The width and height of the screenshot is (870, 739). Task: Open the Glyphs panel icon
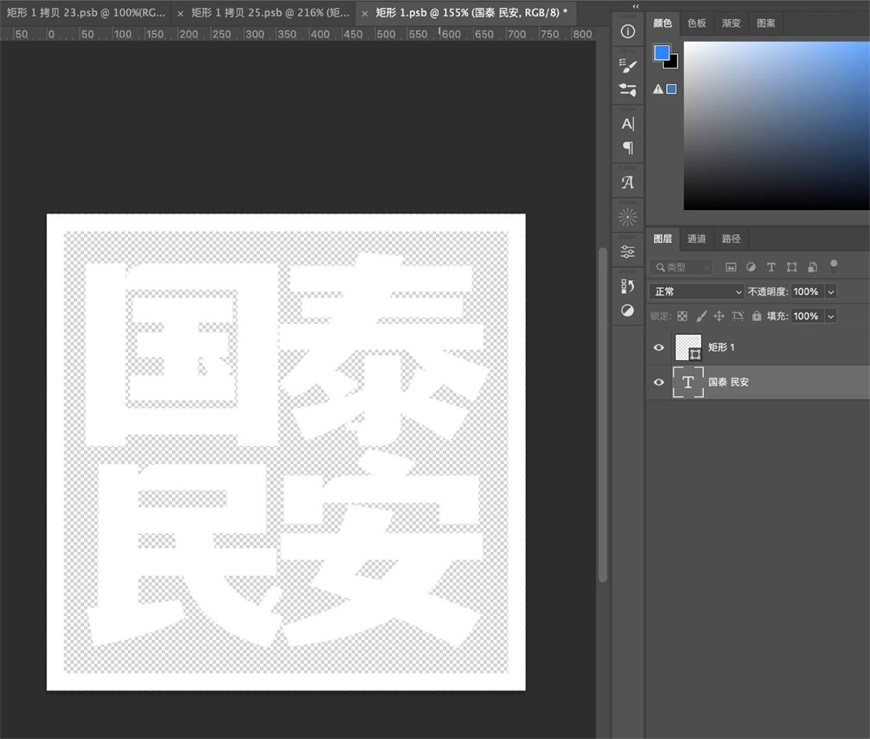[628, 182]
